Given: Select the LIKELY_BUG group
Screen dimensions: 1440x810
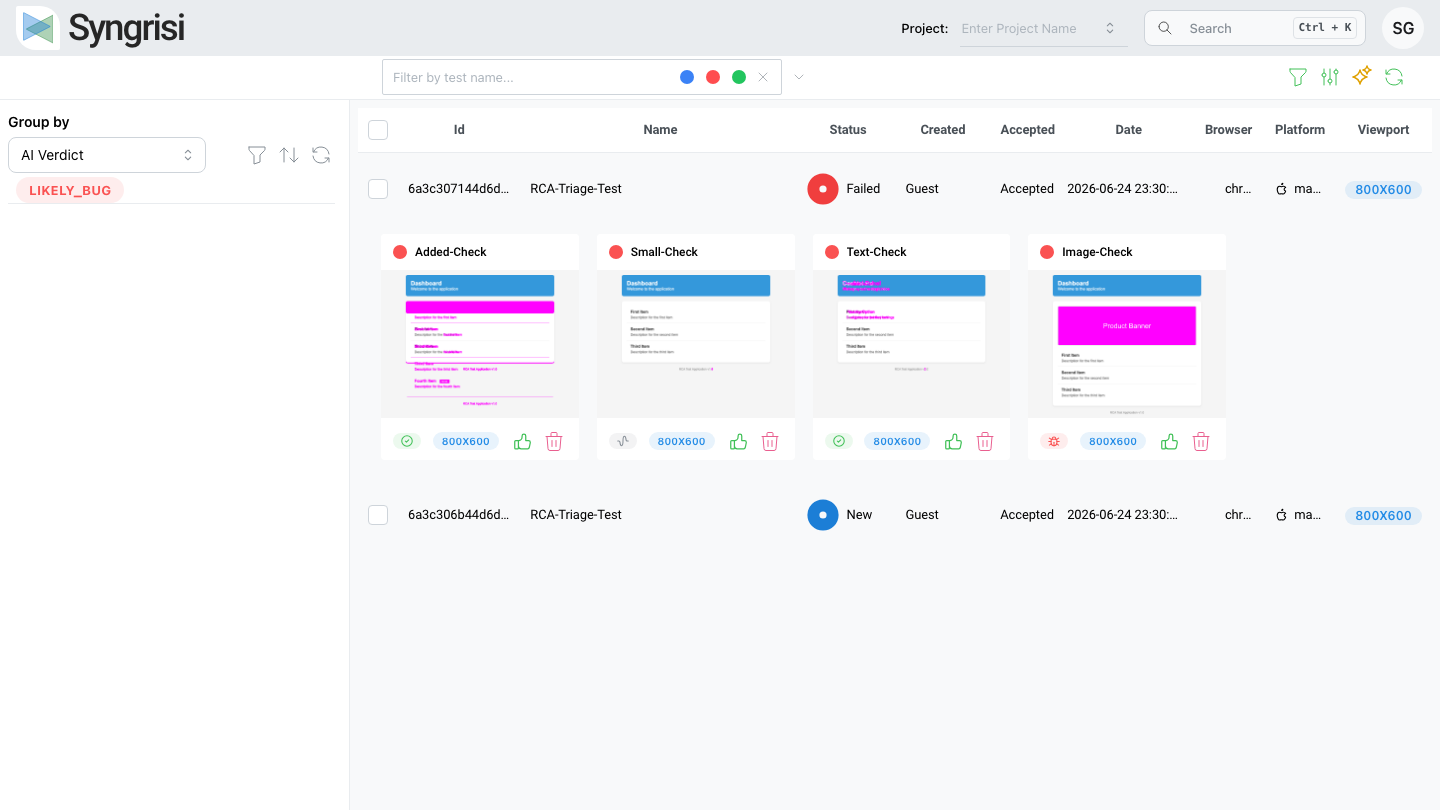Looking at the screenshot, I should pos(70,190).
